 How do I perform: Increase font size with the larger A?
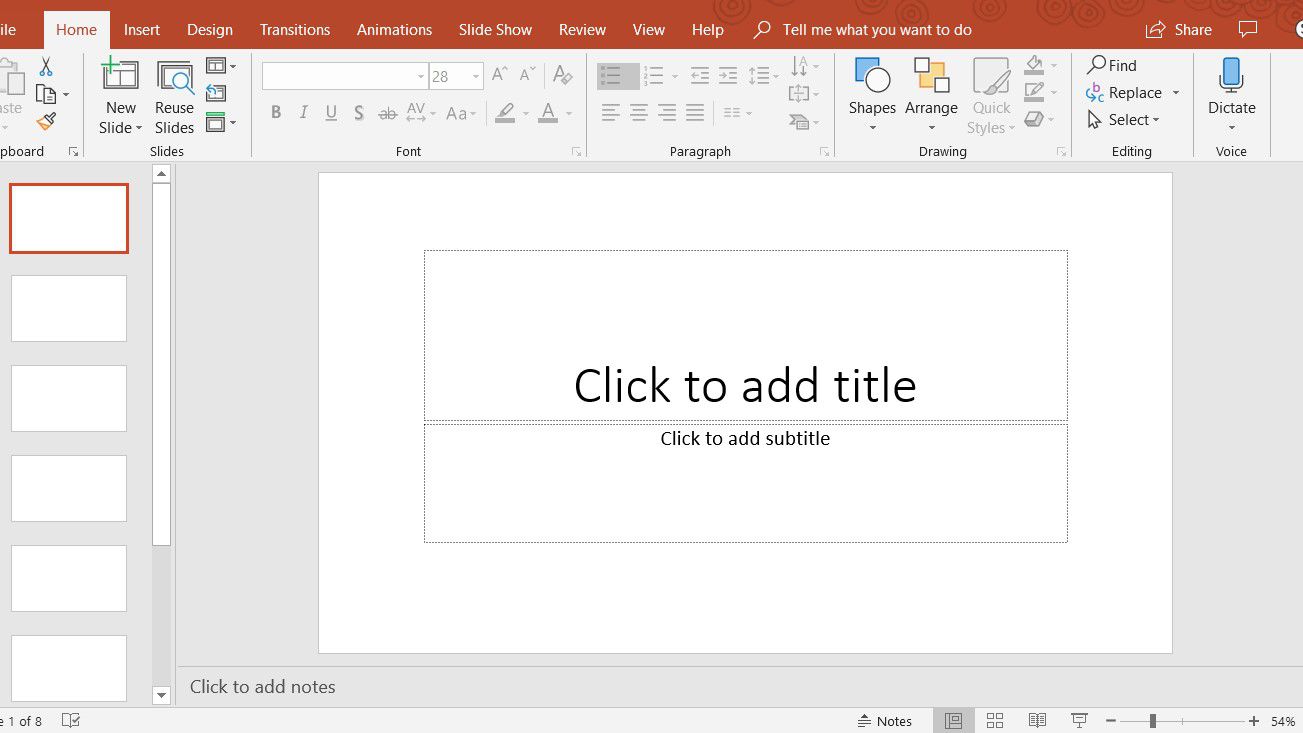(x=500, y=75)
